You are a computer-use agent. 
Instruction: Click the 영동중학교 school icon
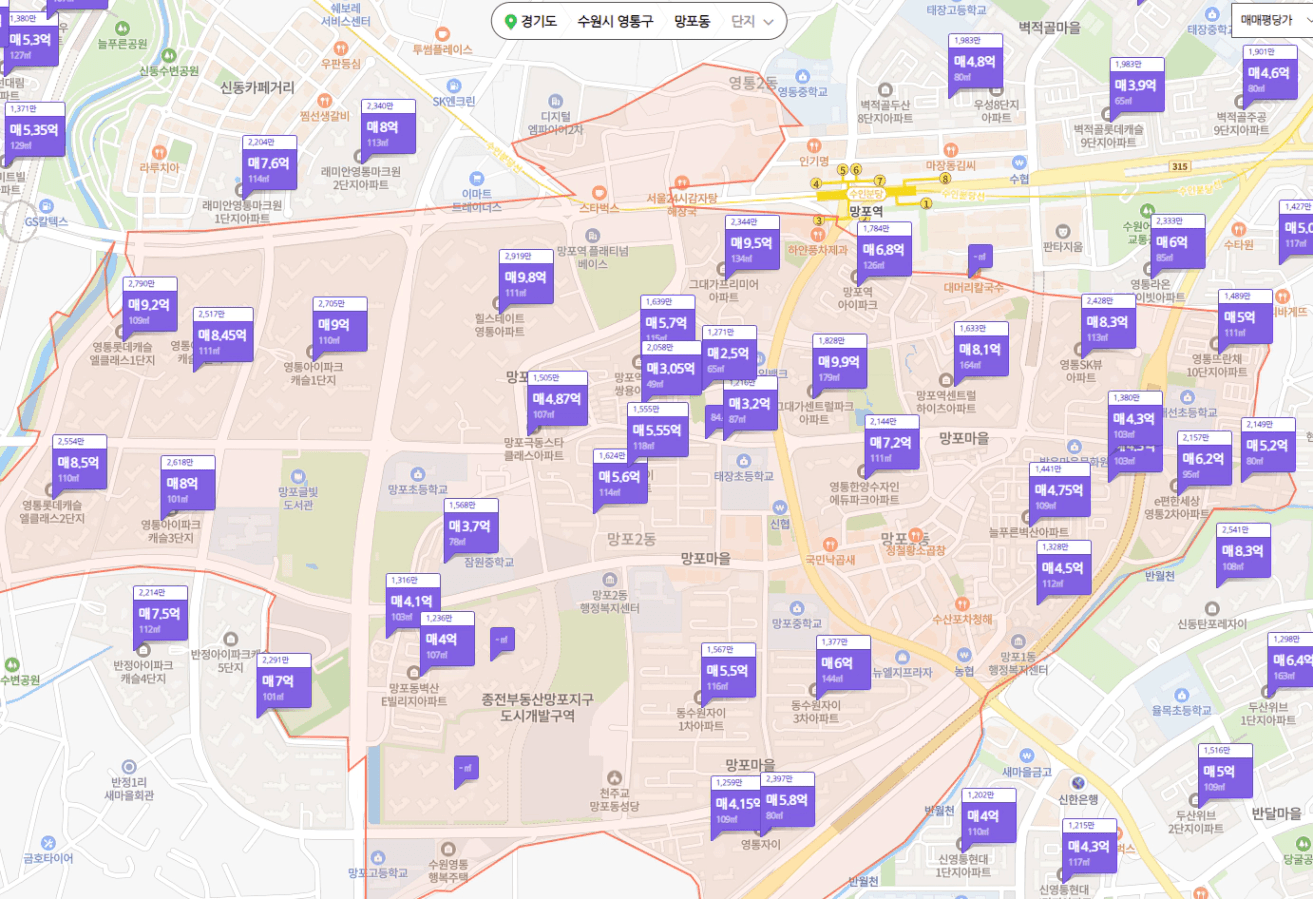[803, 76]
